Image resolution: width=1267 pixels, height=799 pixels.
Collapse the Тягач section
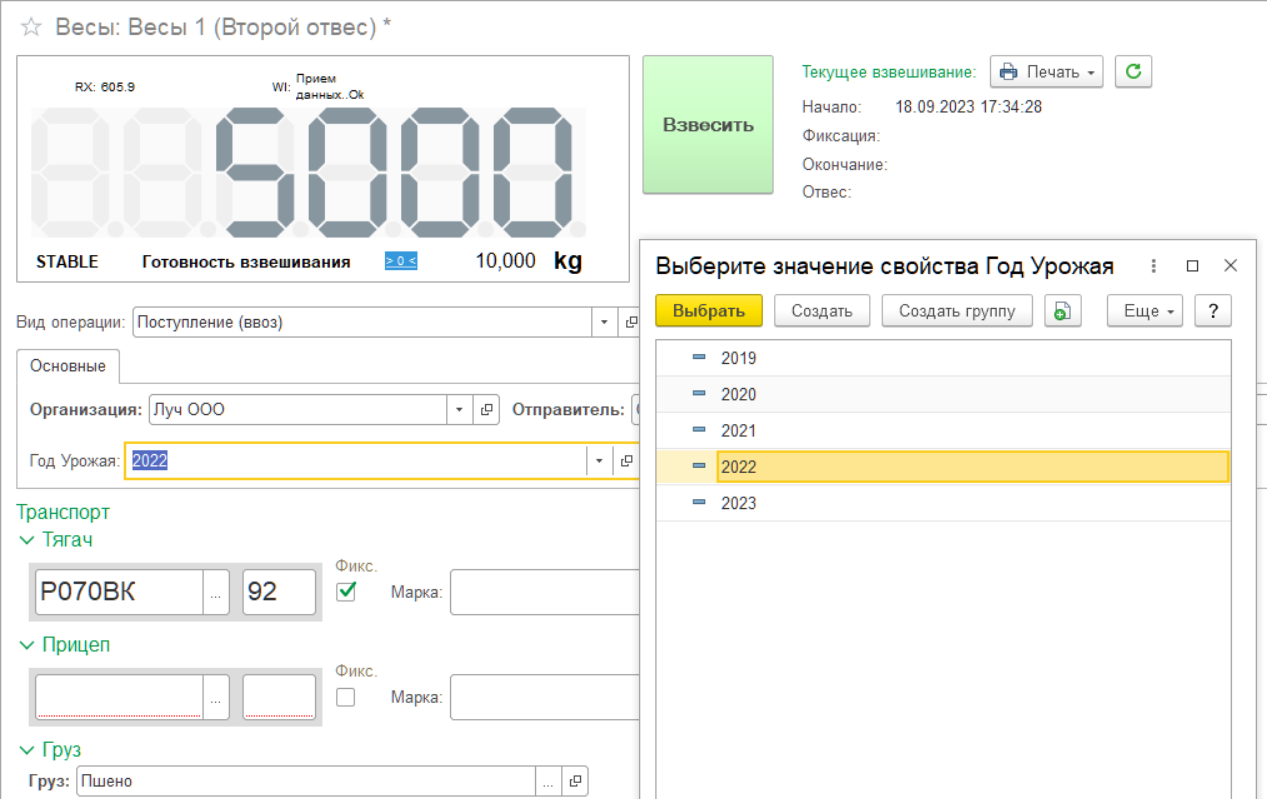click(27, 540)
